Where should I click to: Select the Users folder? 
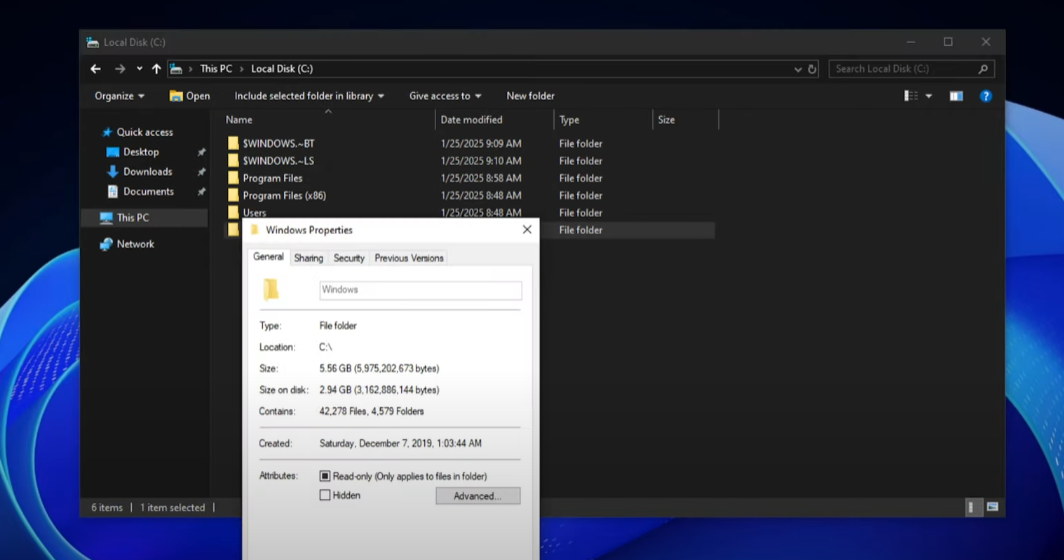254,212
